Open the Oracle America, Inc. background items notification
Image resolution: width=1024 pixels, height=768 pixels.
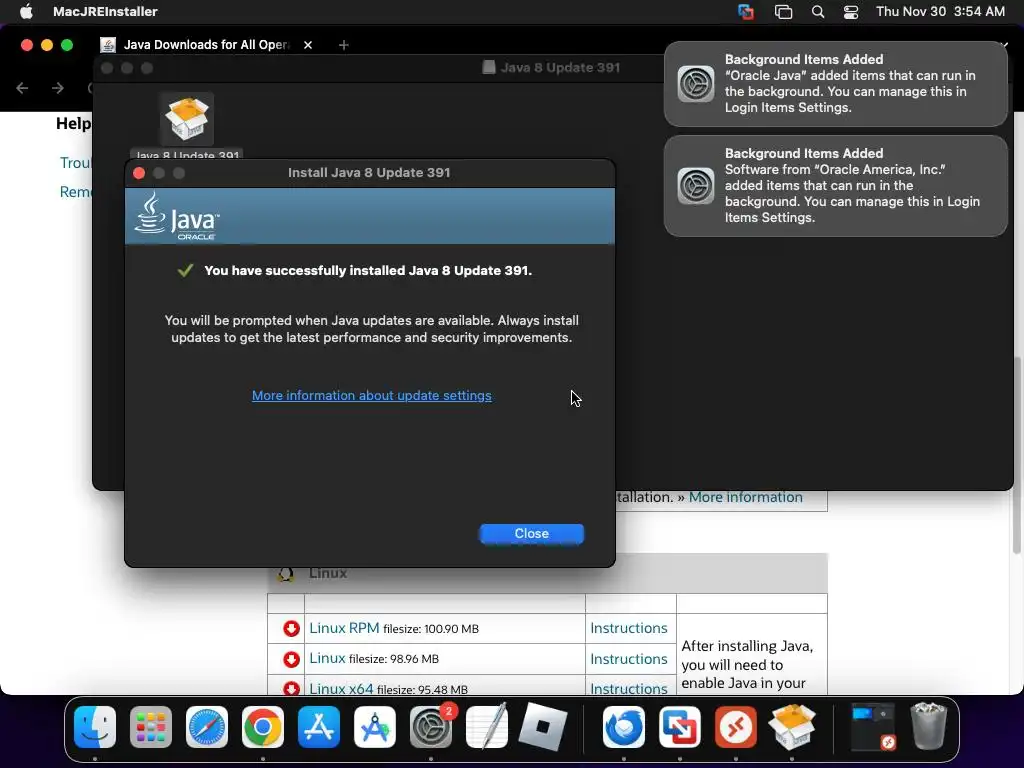[836, 185]
